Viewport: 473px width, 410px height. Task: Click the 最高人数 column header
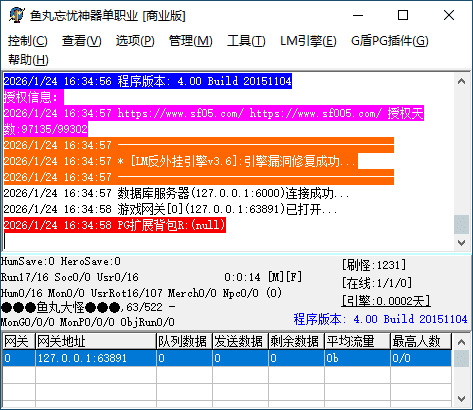tap(421, 341)
